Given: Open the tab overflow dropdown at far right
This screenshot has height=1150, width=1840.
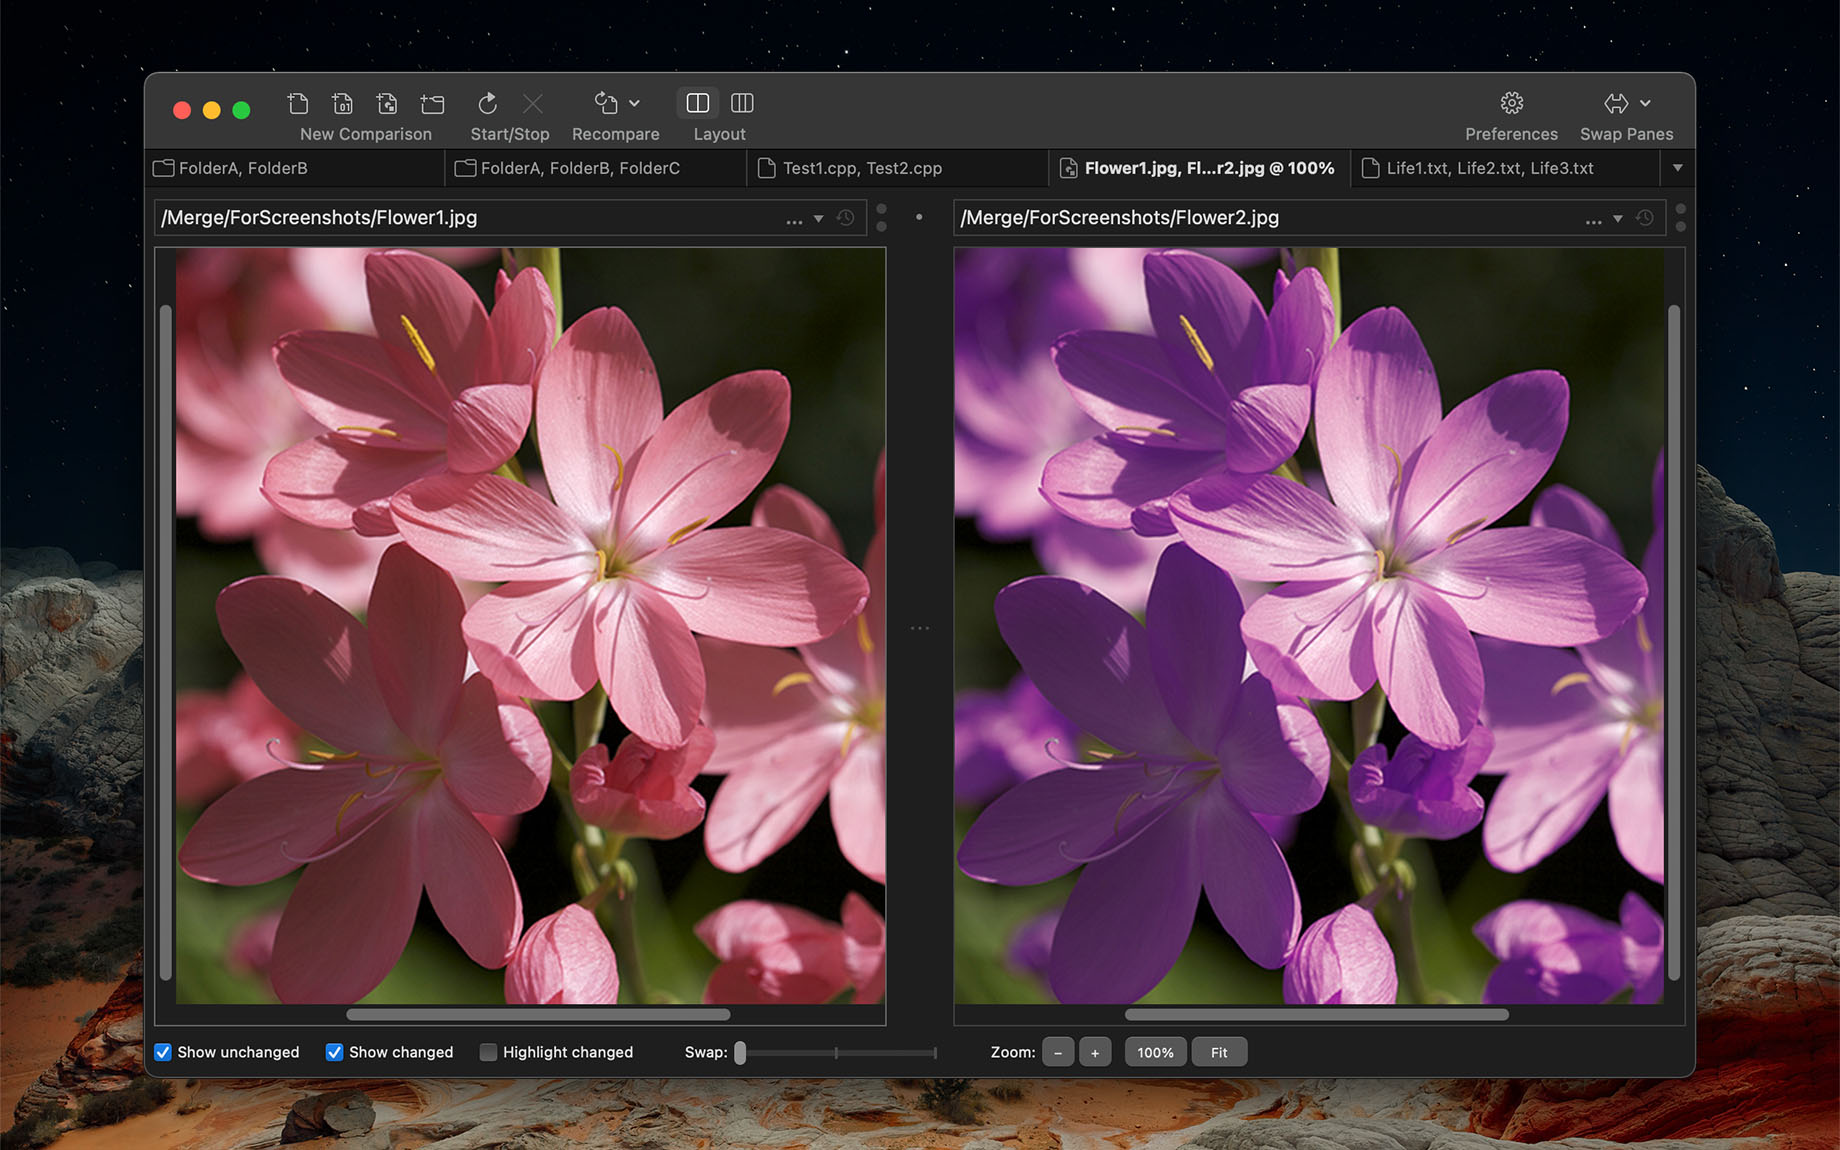Looking at the screenshot, I should 1678,168.
